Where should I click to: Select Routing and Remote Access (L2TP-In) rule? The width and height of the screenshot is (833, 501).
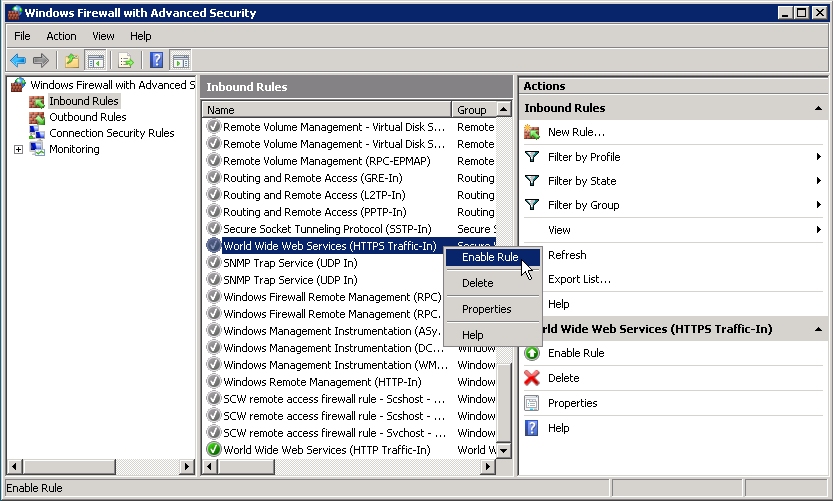[314, 195]
